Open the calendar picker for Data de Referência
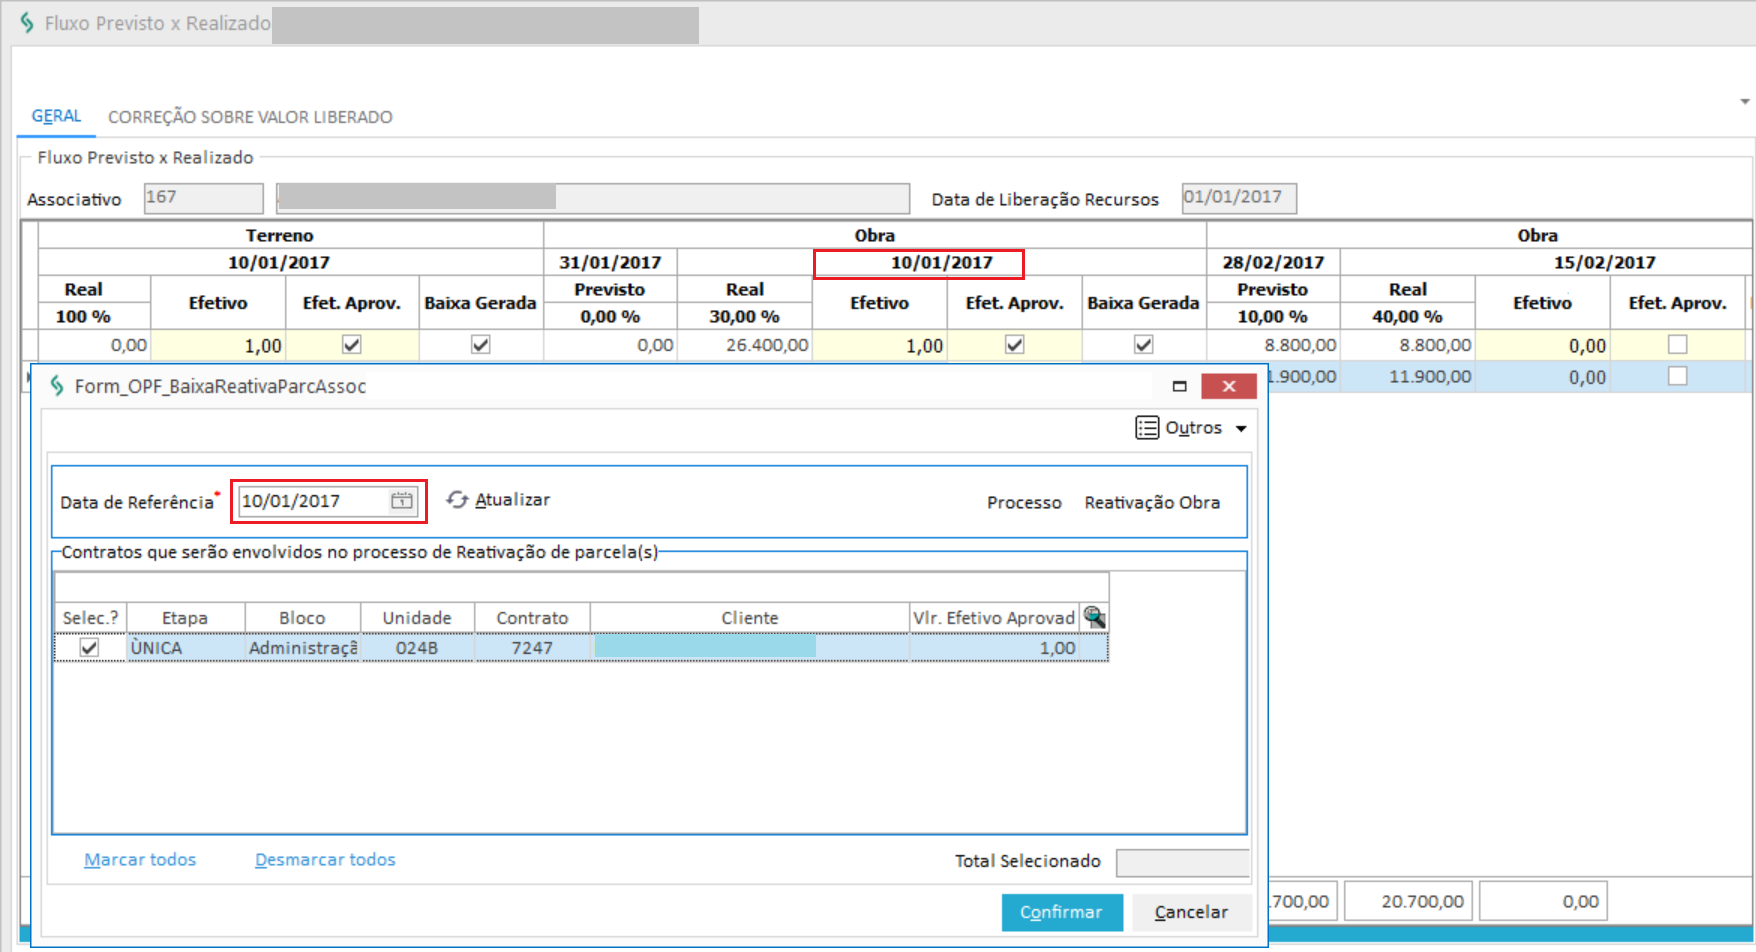Screen dimensions: 1756x952 [x=402, y=501]
